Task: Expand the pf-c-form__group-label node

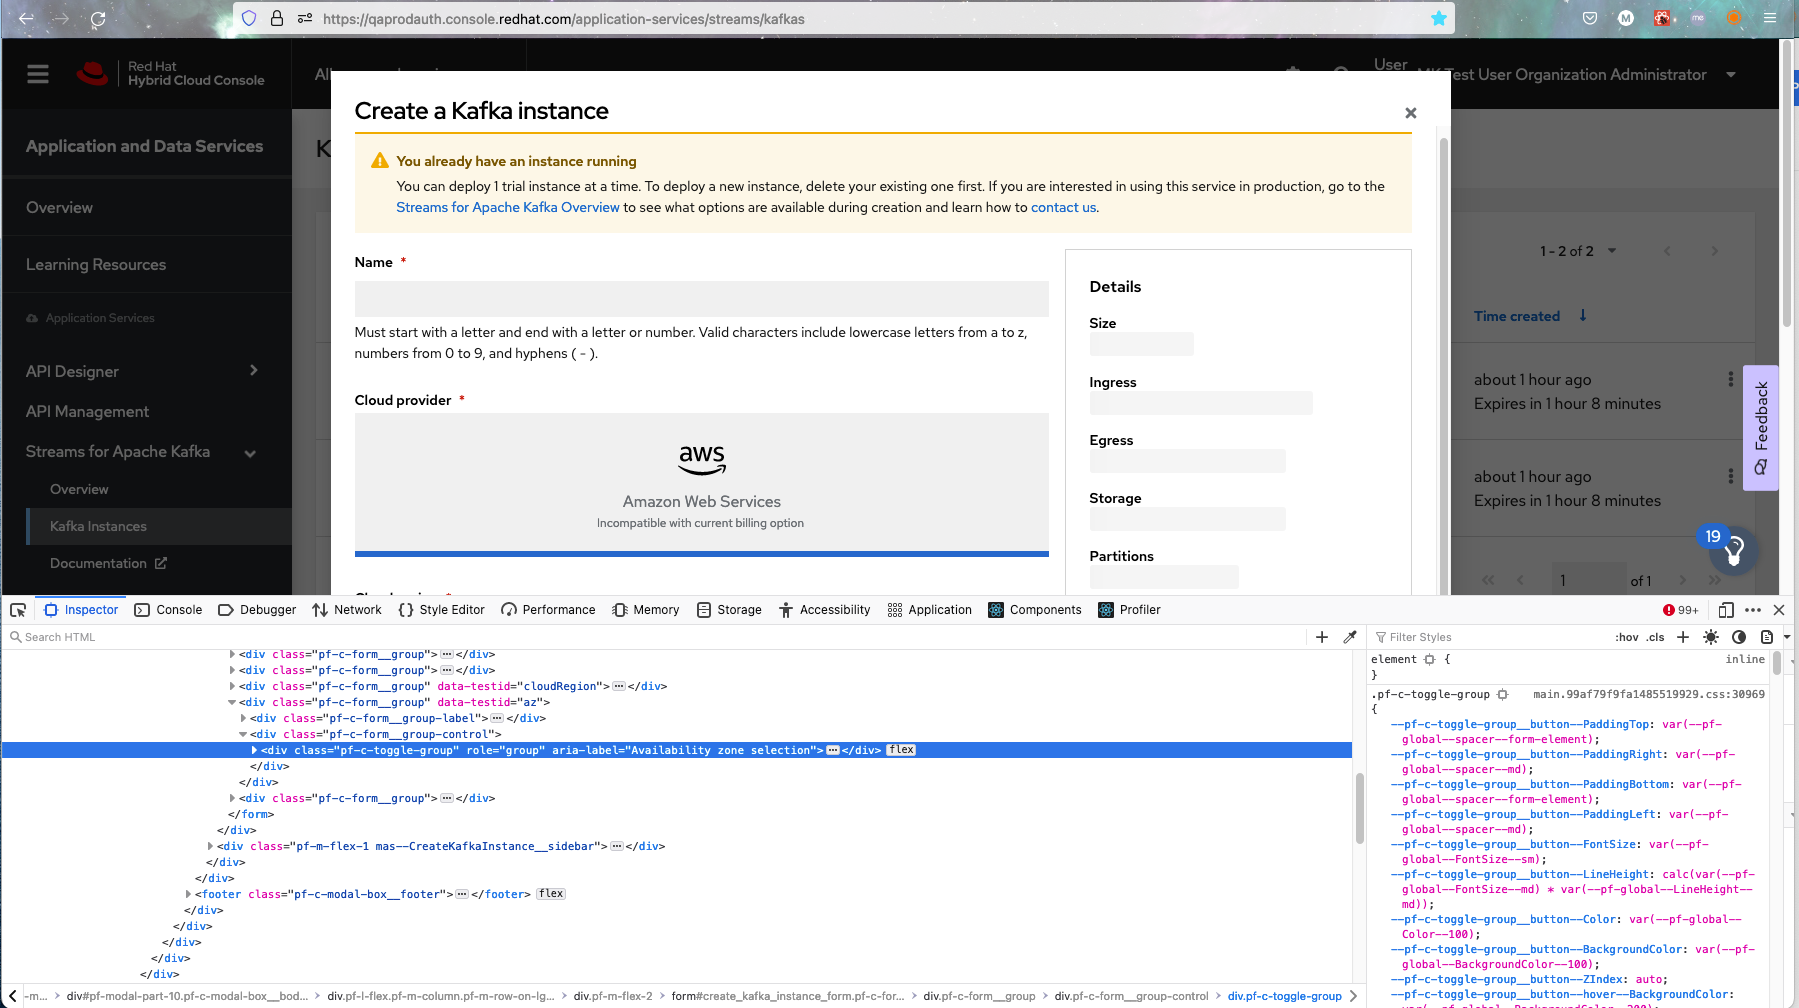Action: (x=244, y=718)
